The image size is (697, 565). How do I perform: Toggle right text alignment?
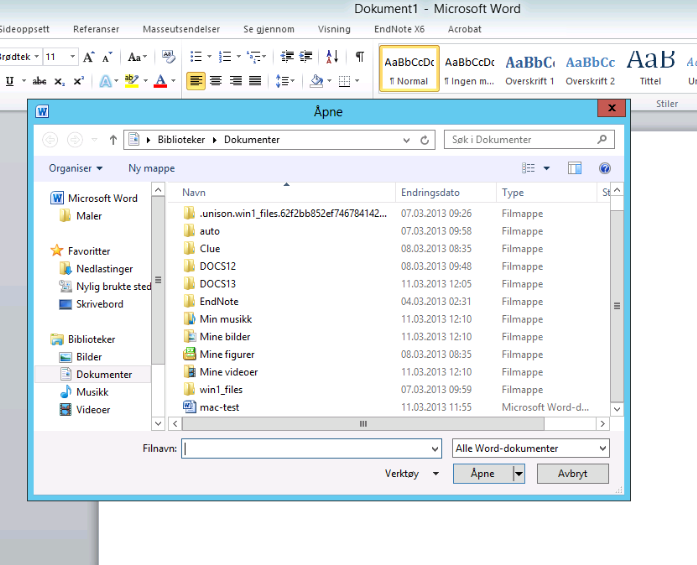(236, 81)
